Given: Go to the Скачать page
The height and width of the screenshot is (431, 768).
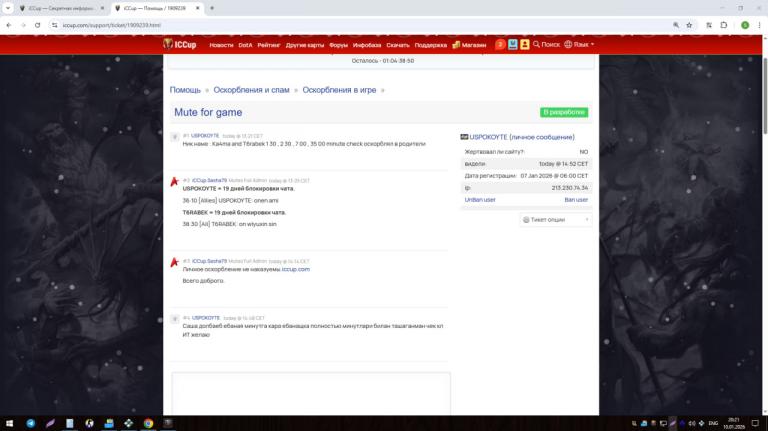Looking at the screenshot, I should [x=398, y=45].
